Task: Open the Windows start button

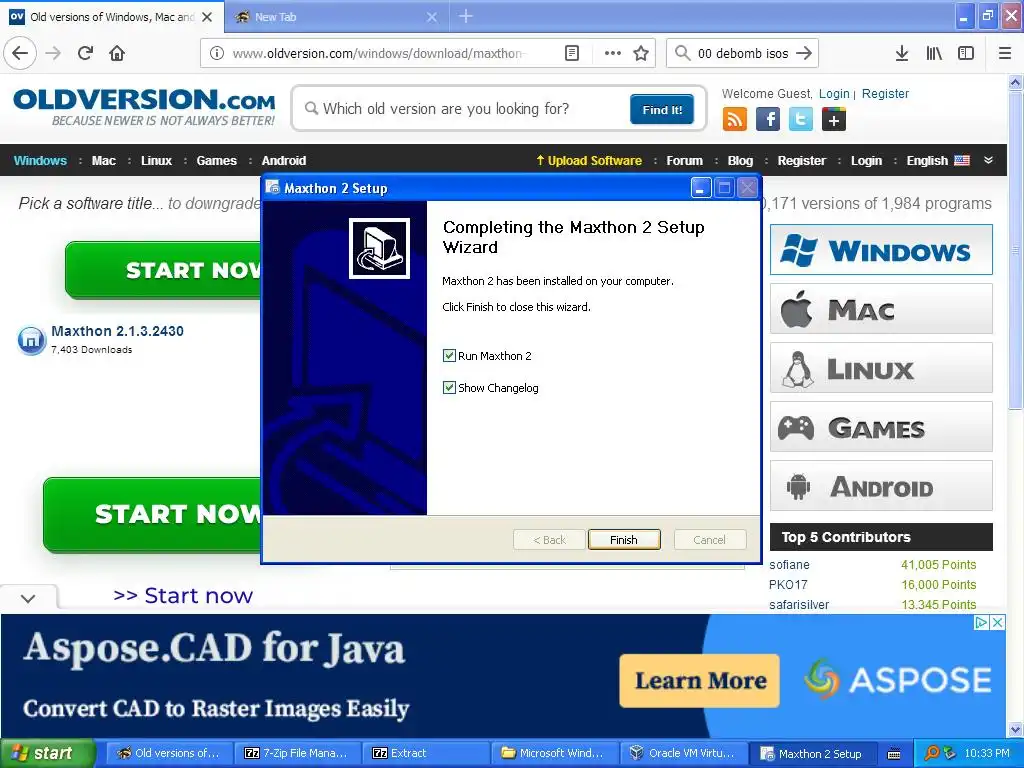Action: click(47, 753)
